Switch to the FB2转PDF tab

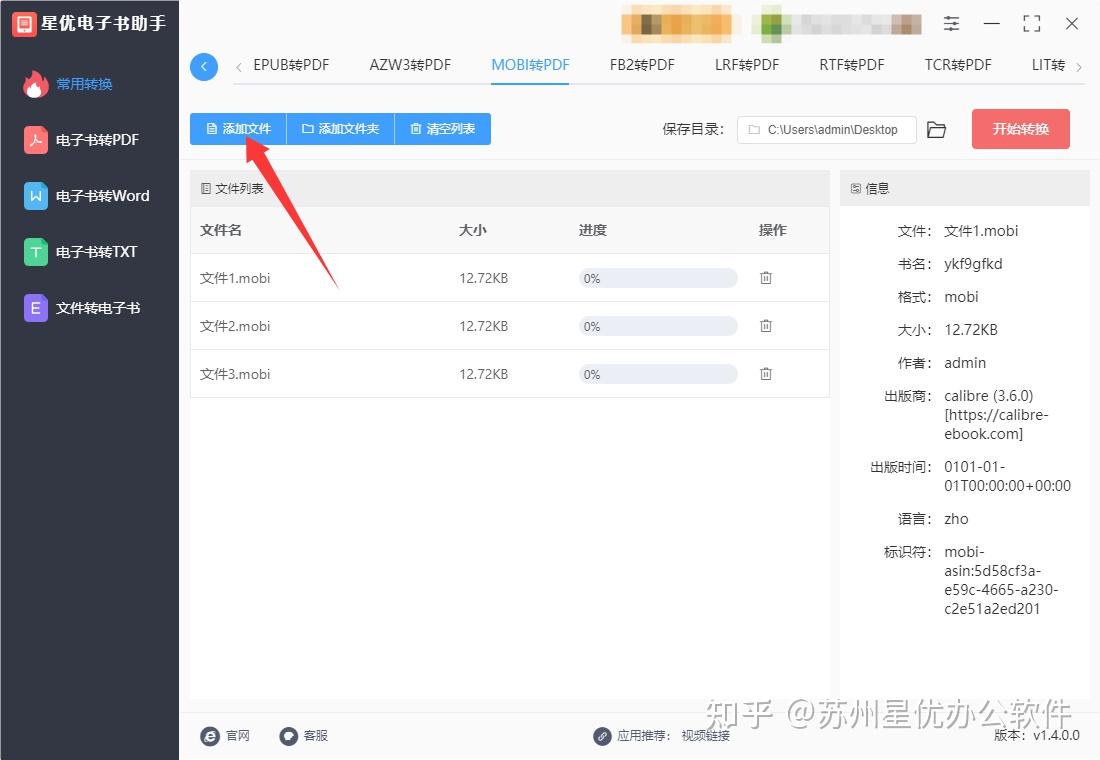click(641, 64)
